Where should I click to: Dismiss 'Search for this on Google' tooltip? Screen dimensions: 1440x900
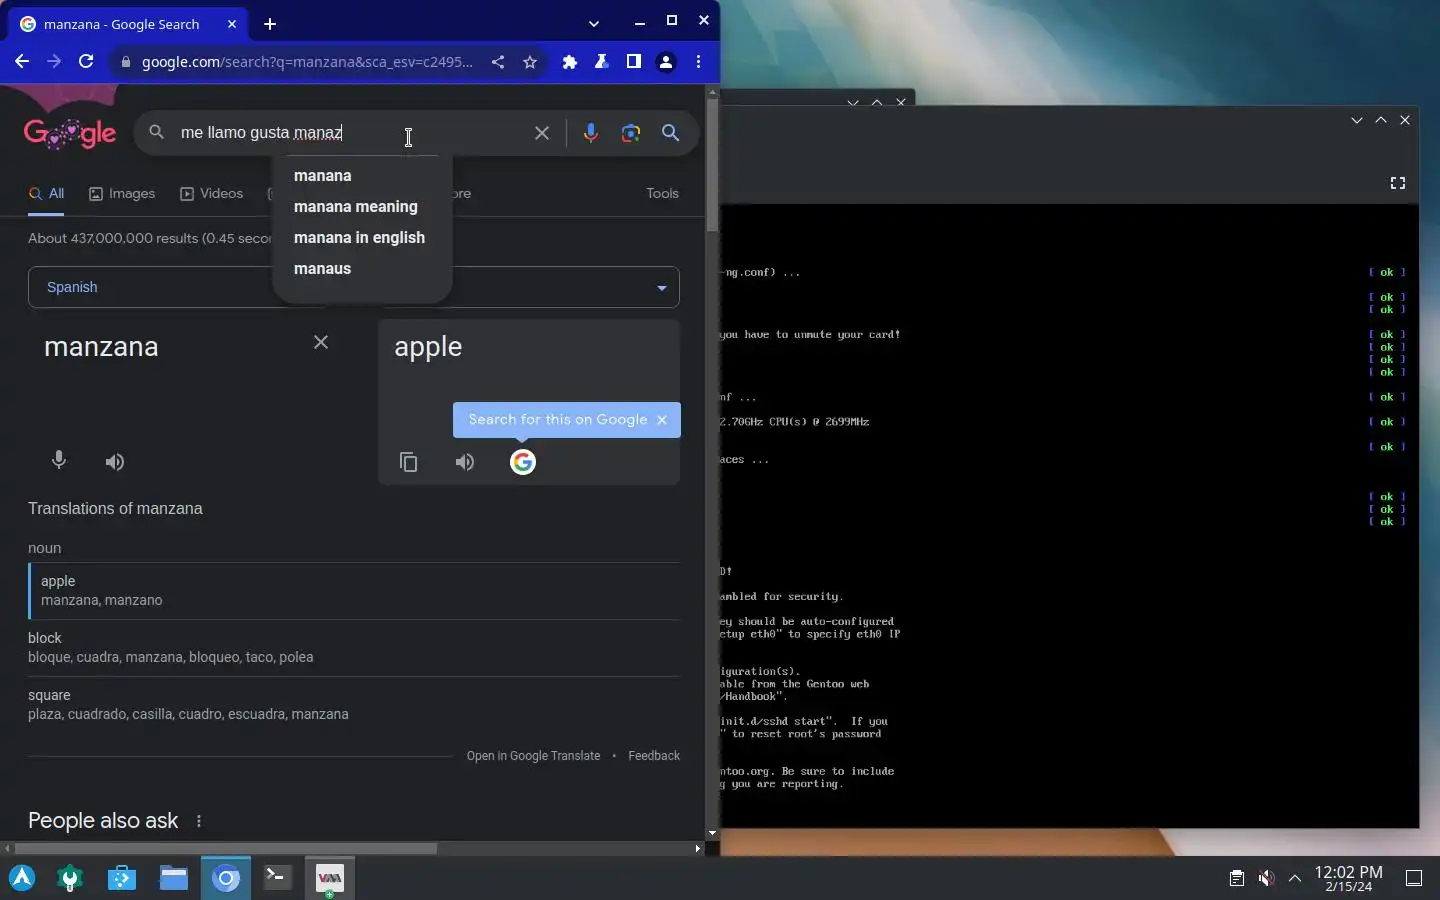pyautogui.click(x=662, y=420)
